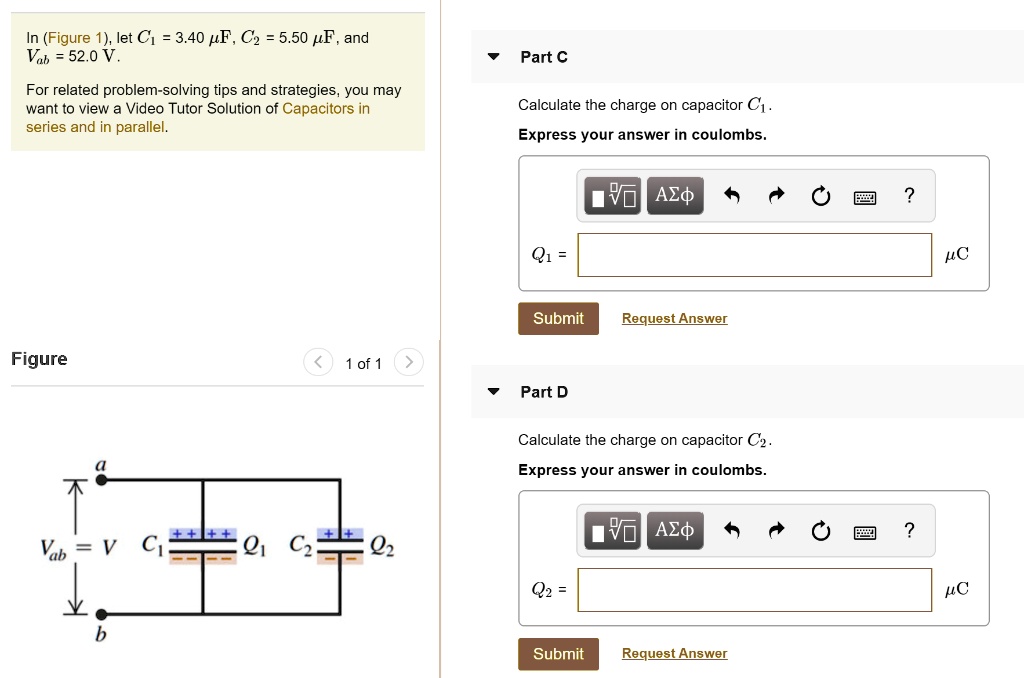This screenshot has width=1024, height=678.
Task: Click the previous figure arrow
Action: pos(318,362)
